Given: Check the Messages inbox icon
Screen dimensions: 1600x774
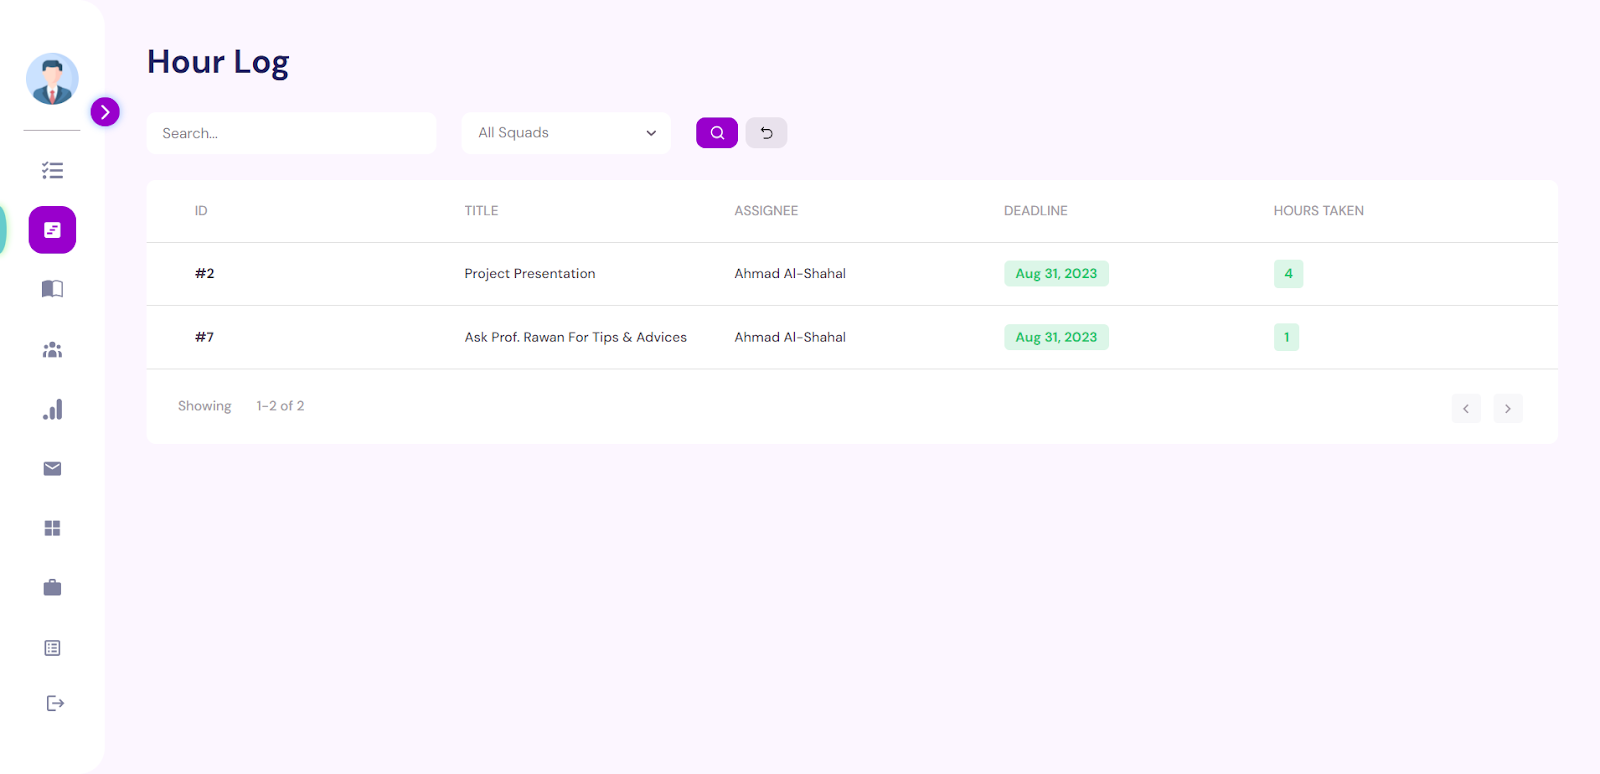Looking at the screenshot, I should click(x=52, y=468).
